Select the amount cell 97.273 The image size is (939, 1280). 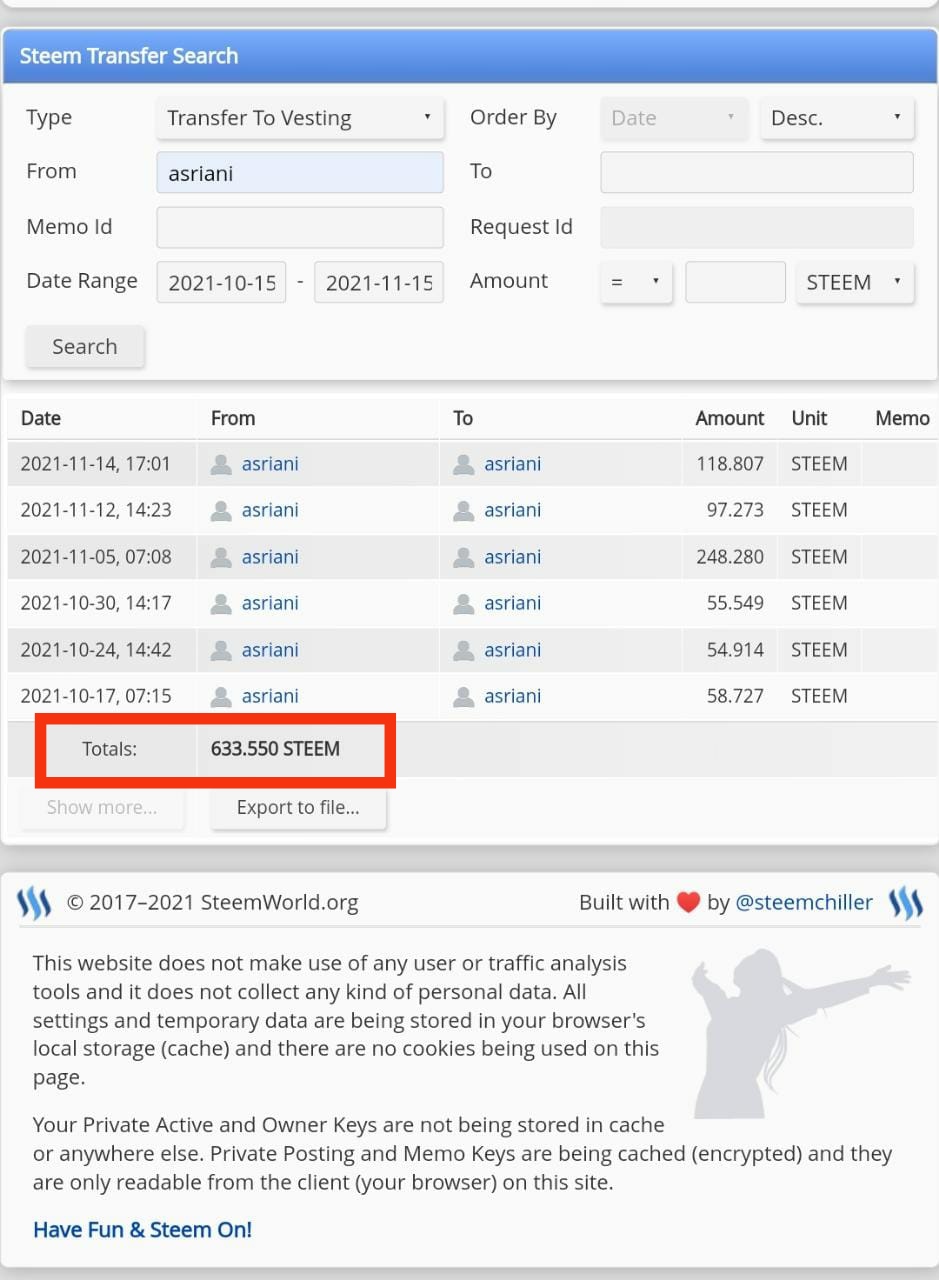(x=735, y=510)
